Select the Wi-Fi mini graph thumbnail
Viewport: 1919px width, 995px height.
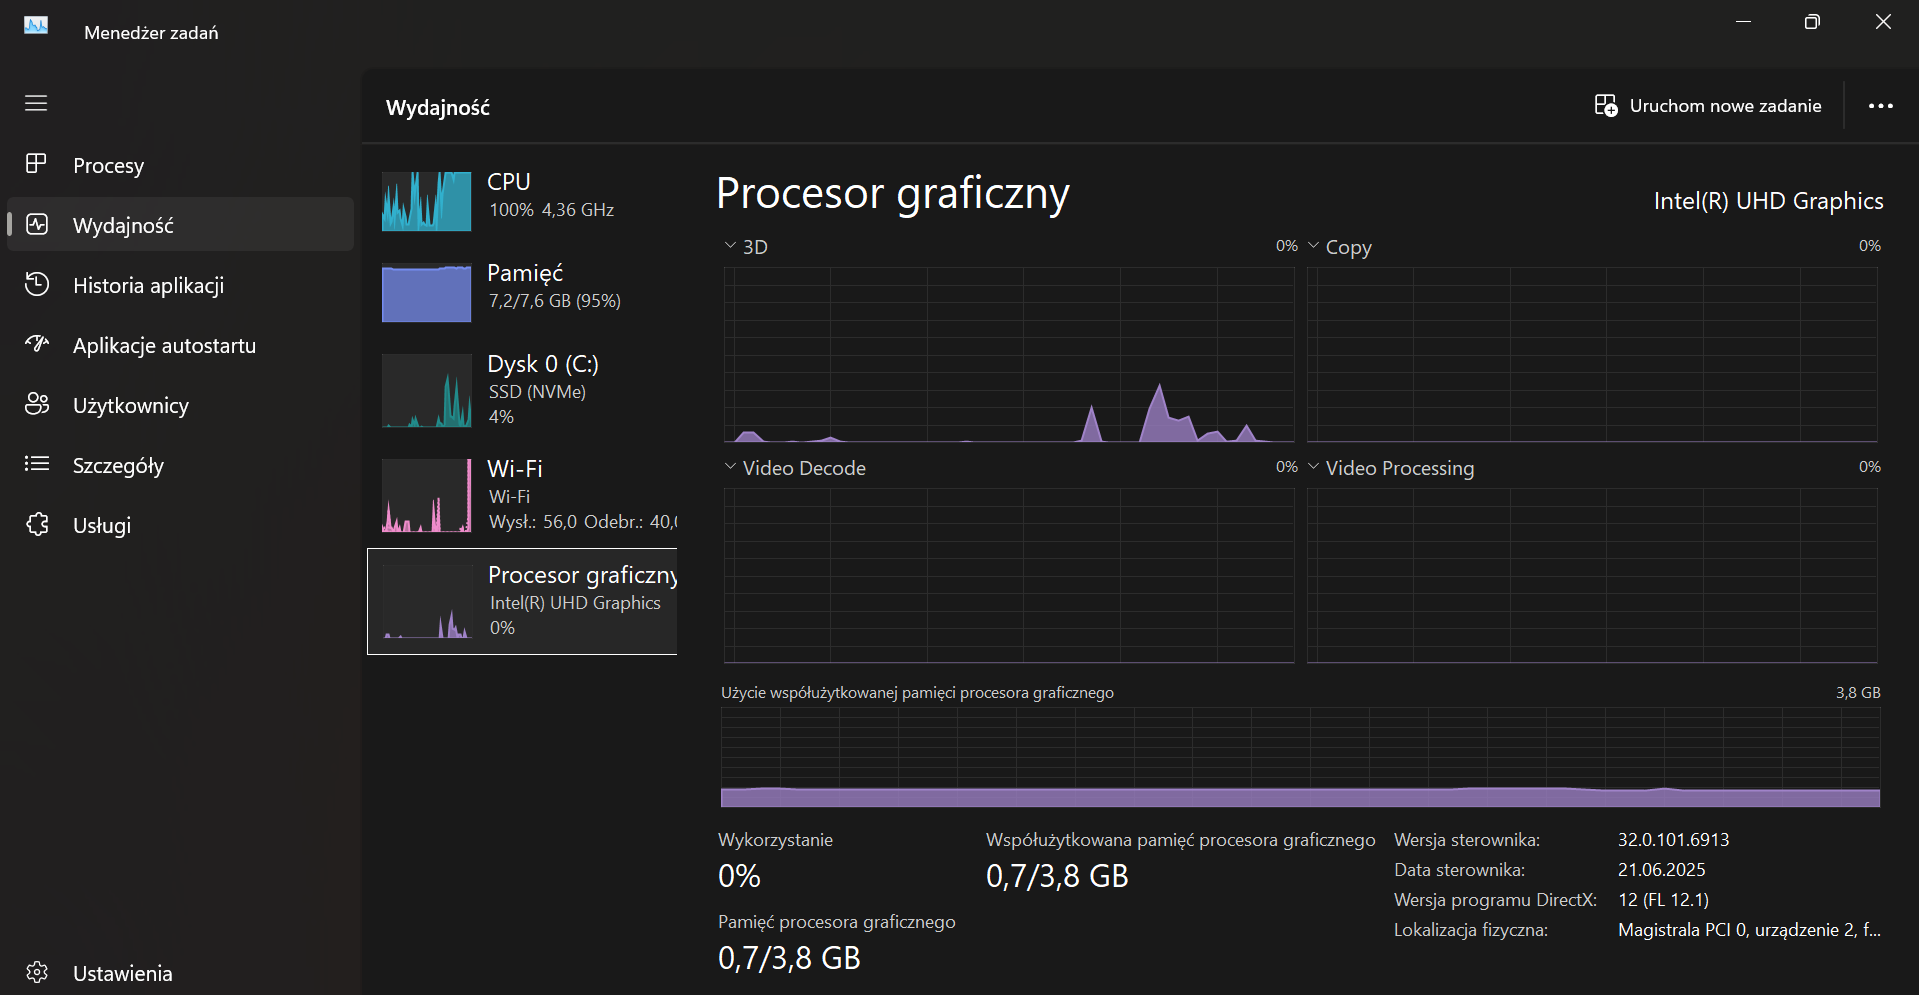coord(426,495)
